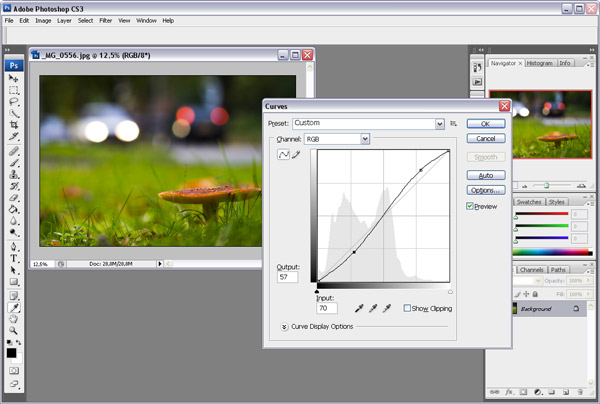This screenshot has height=404, width=600.
Task: Switch to the Swatches tab
Action: (529, 202)
